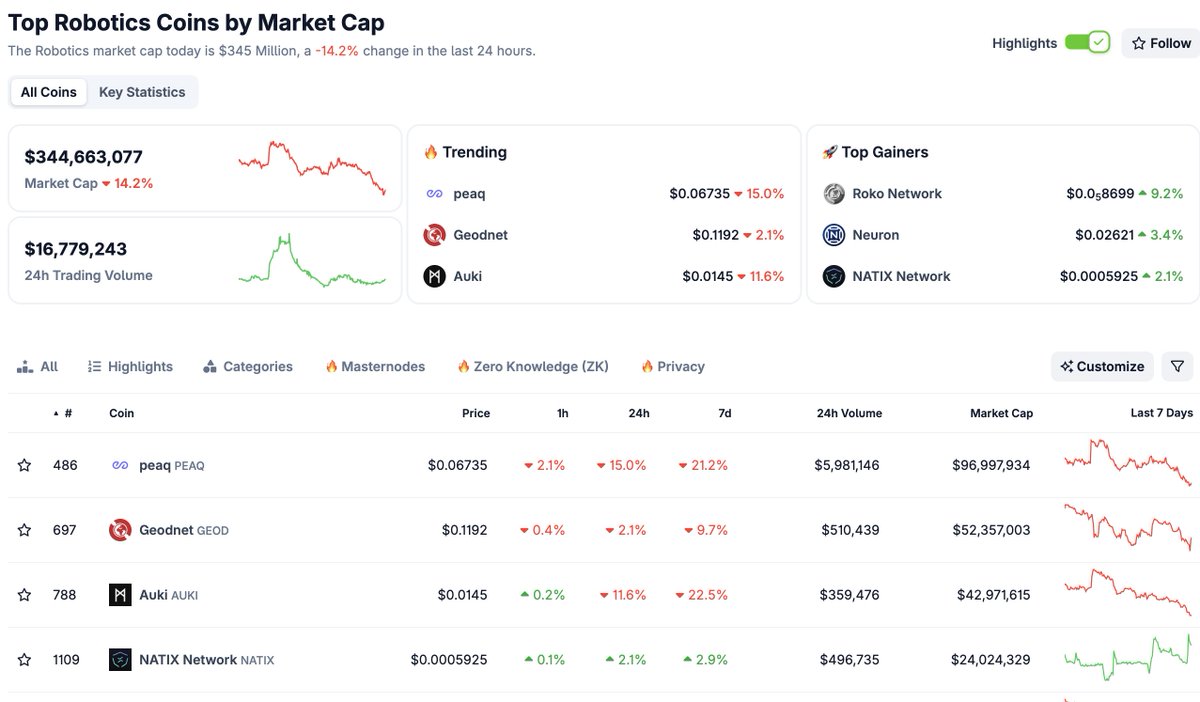Toggle the Highlights switch off

(1087, 43)
